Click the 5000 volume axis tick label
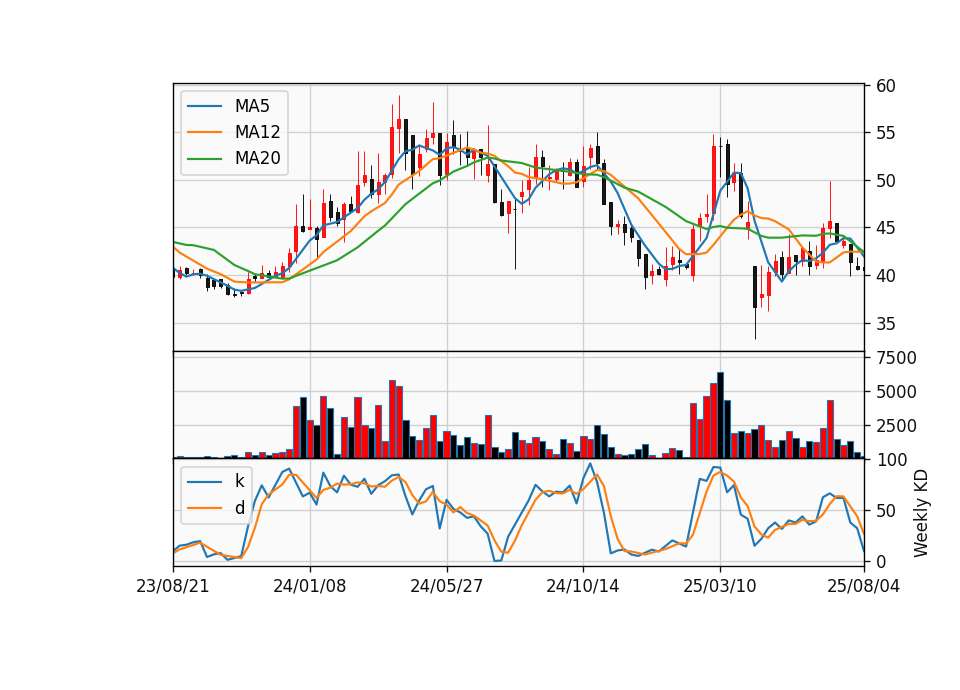The width and height of the screenshot is (960, 690). point(896,392)
